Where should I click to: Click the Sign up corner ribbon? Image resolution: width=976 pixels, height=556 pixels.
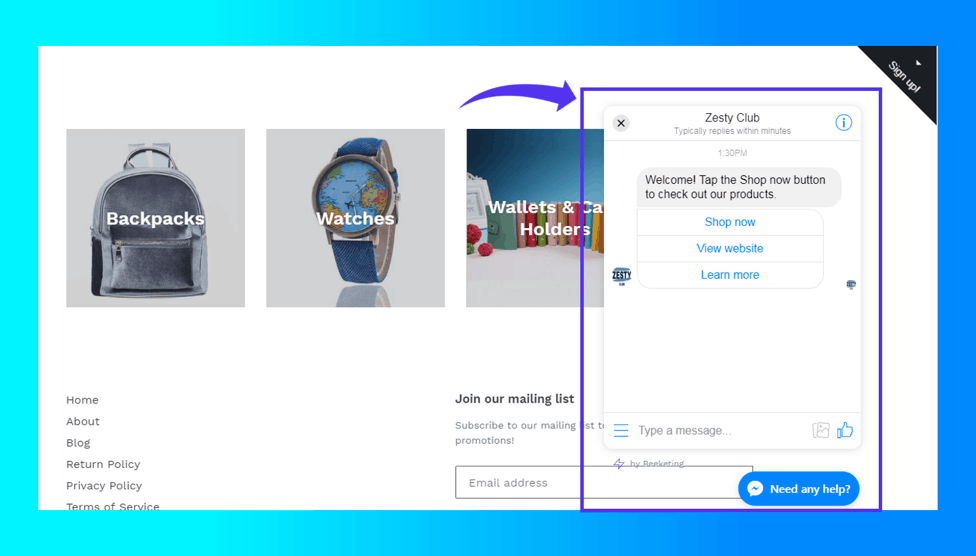pos(906,76)
